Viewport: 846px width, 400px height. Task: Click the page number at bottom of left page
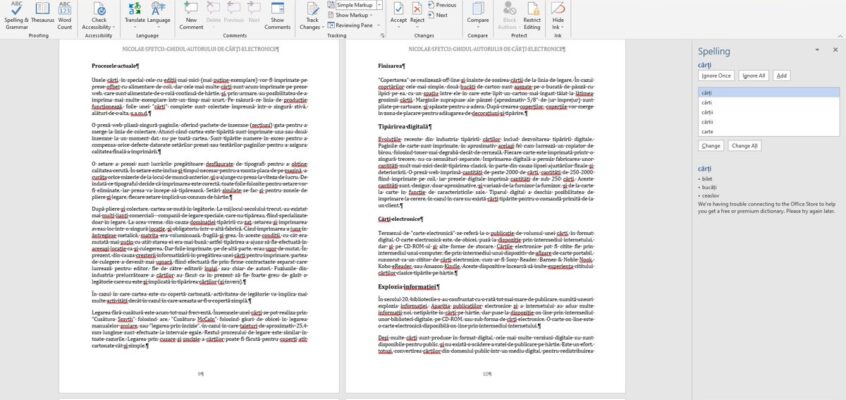pyautogui.click(x=200, y=373)
